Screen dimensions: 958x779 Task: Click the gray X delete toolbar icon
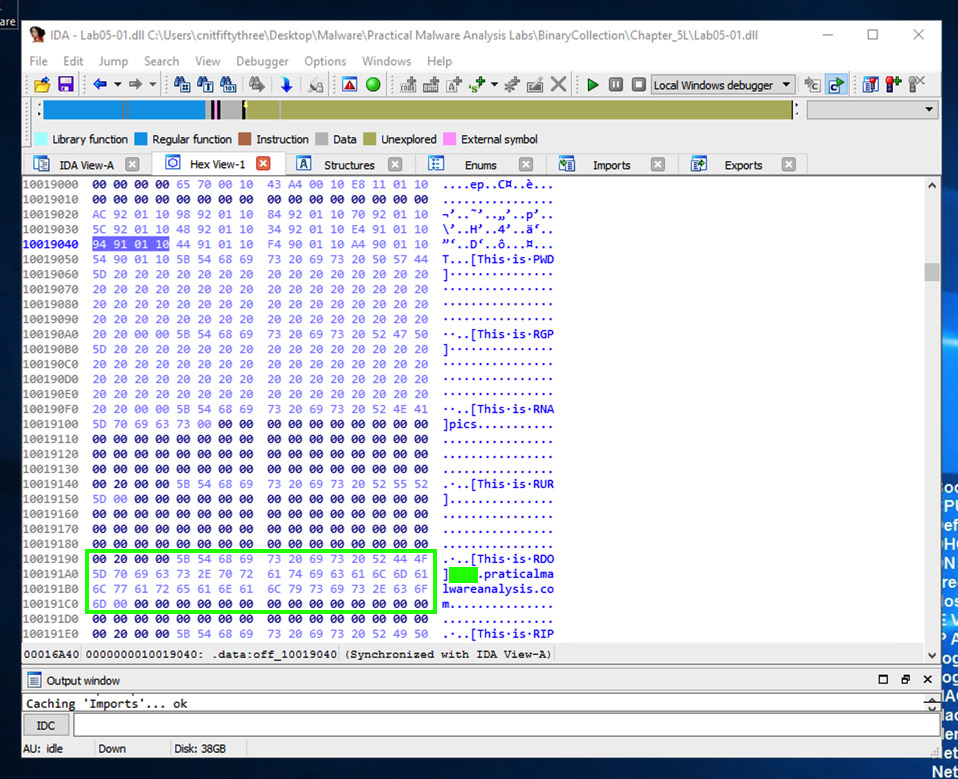tap(559, 85)
